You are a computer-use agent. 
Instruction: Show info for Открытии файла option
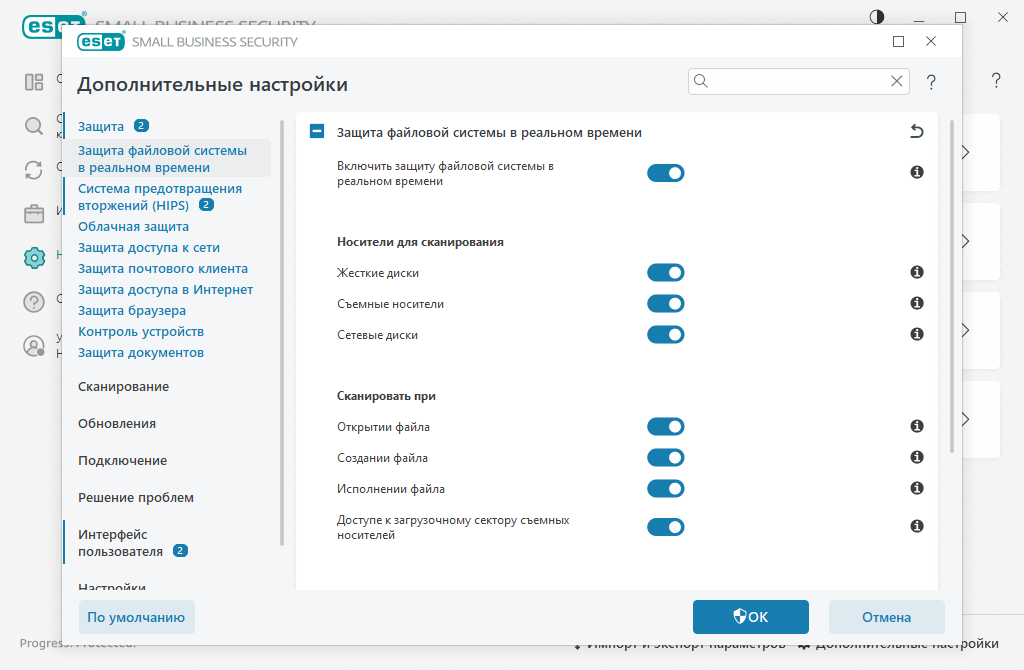pos(916,426)
